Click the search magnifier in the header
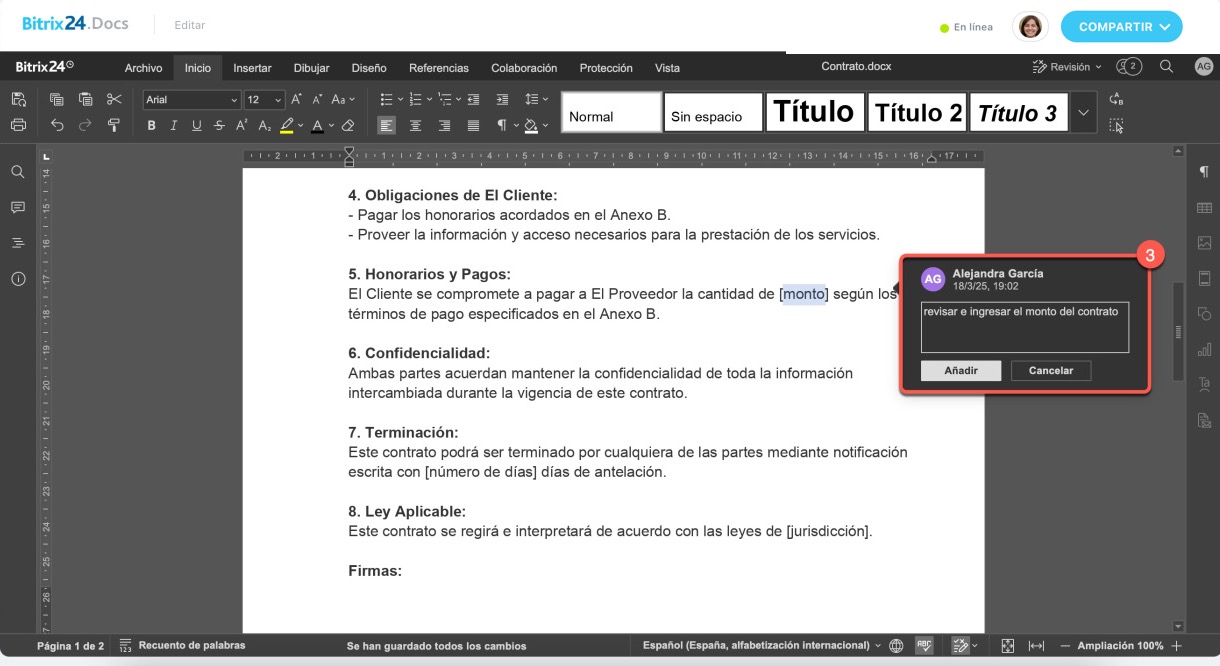This screenshot has height=666, width=1220. pyautogui.click(x=1166, y=67)
